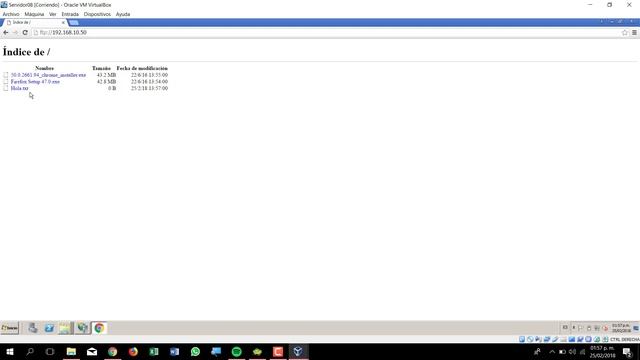
Task: Open the Dispositivos menu in VirtualBox
Action: (x=97, y=14)
